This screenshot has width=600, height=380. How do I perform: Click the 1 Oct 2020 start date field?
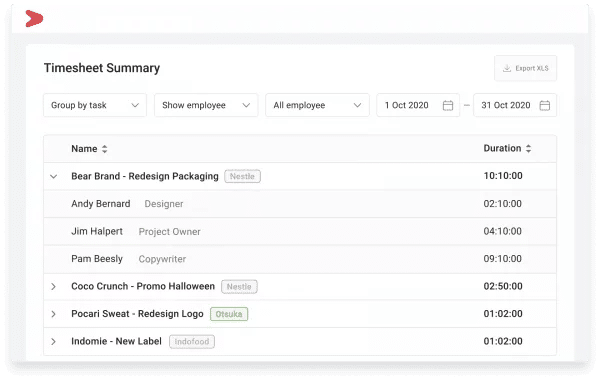(418, 105)
